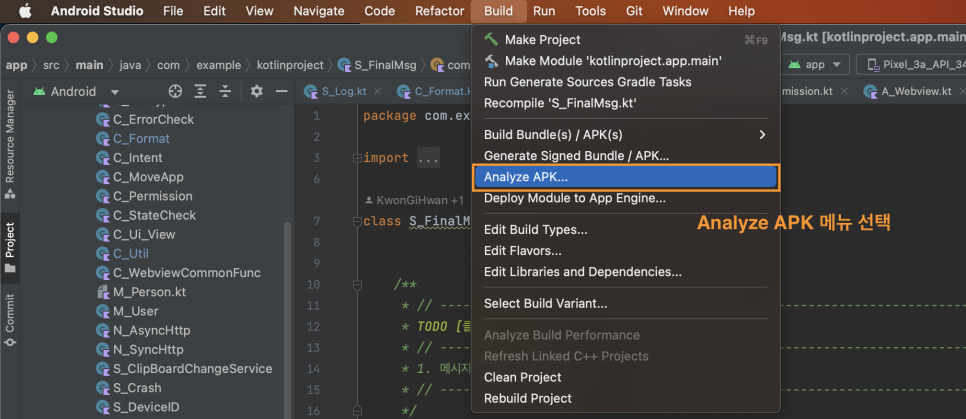Switch to the S_Log.kt tab
Screen dimensions: 966x419
344,91
